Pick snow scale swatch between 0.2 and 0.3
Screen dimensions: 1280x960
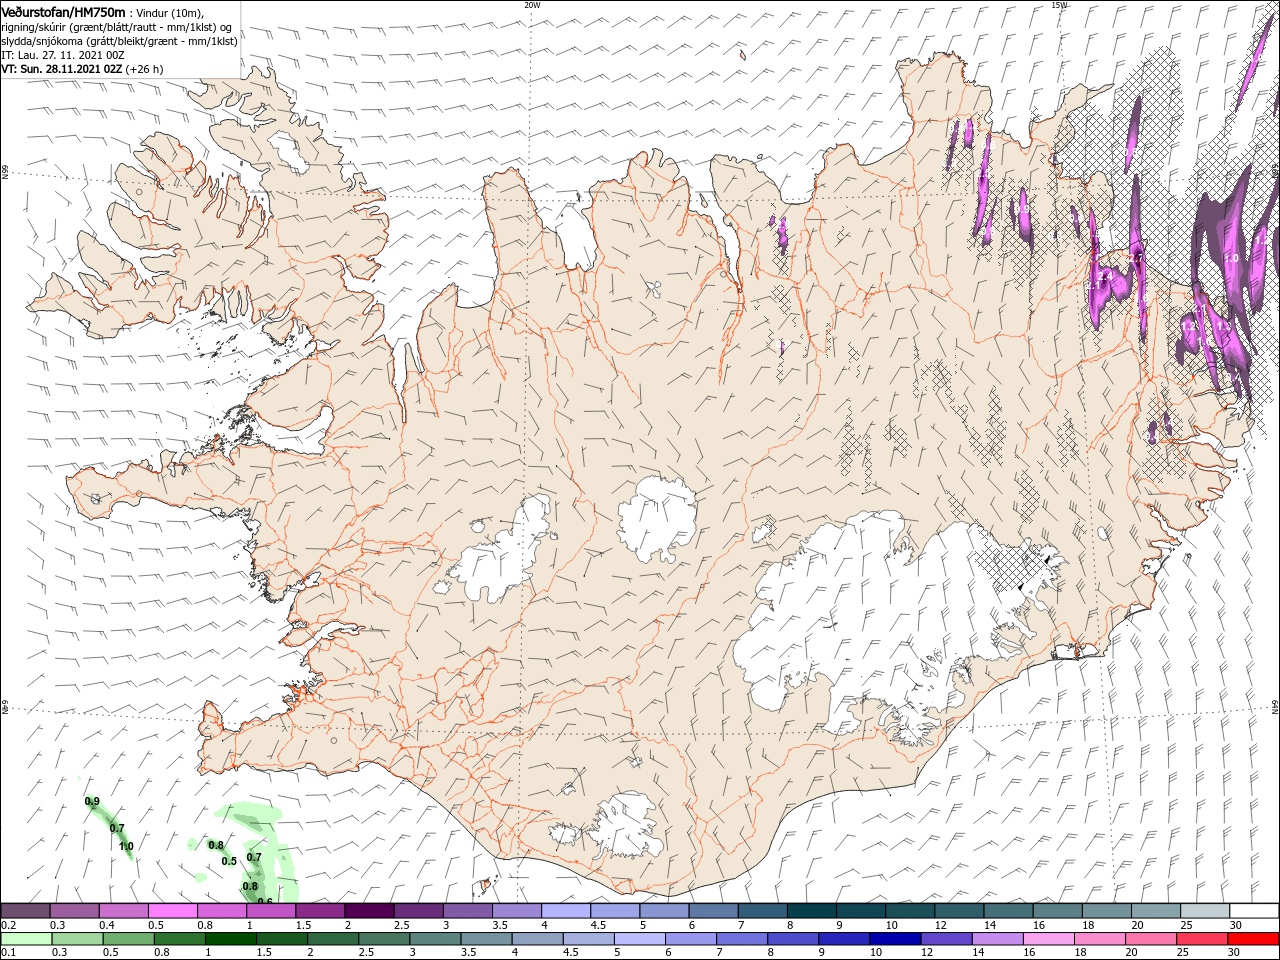(x=25, y=911)
